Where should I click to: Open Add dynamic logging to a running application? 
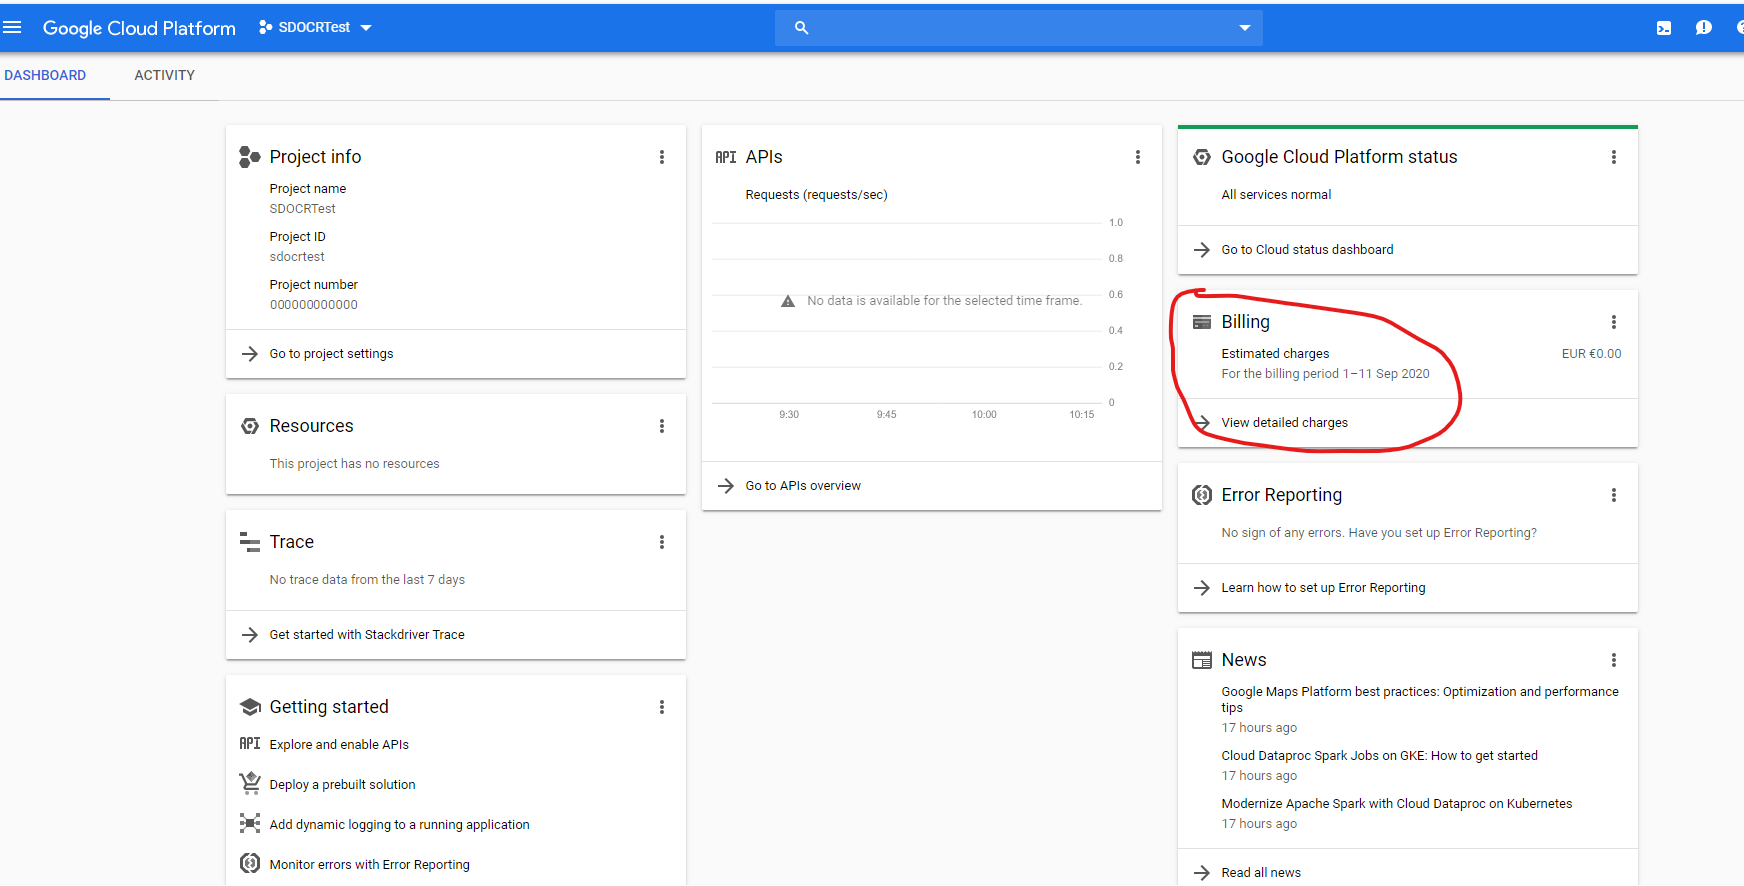399,825
